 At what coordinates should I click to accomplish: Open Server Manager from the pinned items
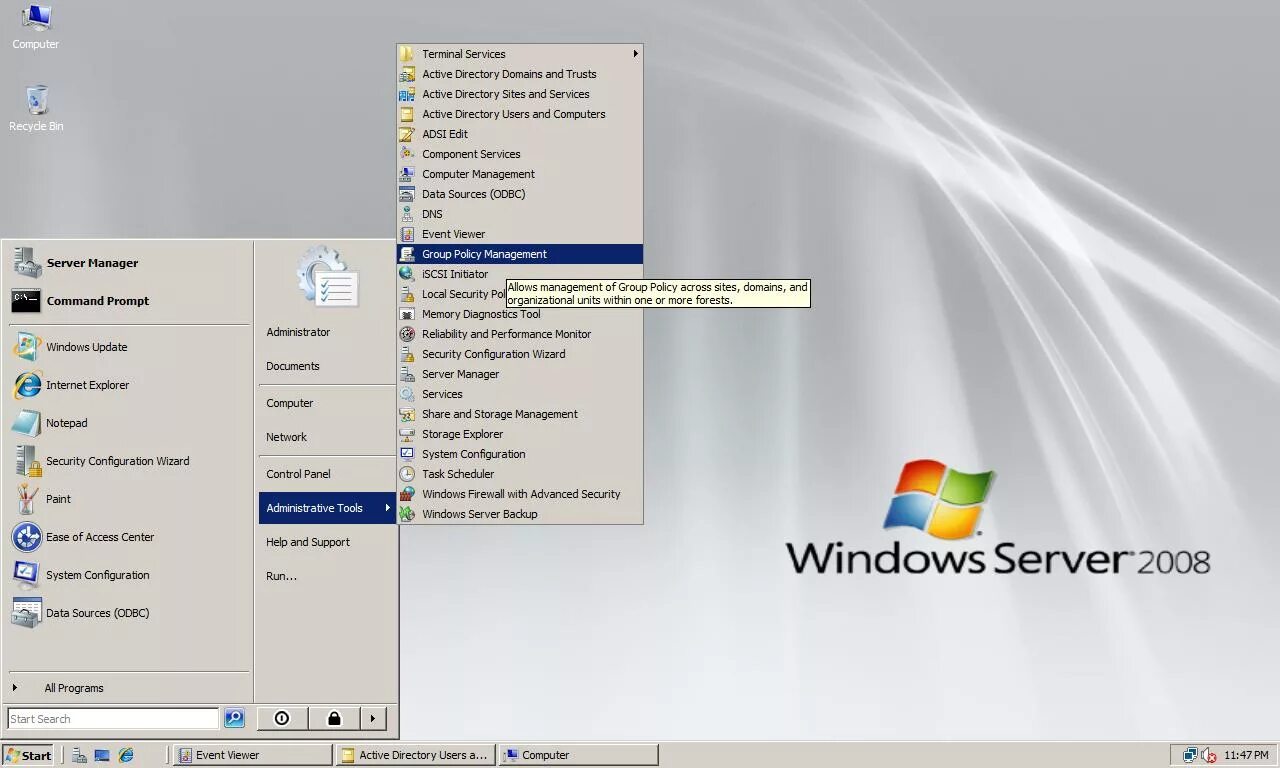point(92,263)
